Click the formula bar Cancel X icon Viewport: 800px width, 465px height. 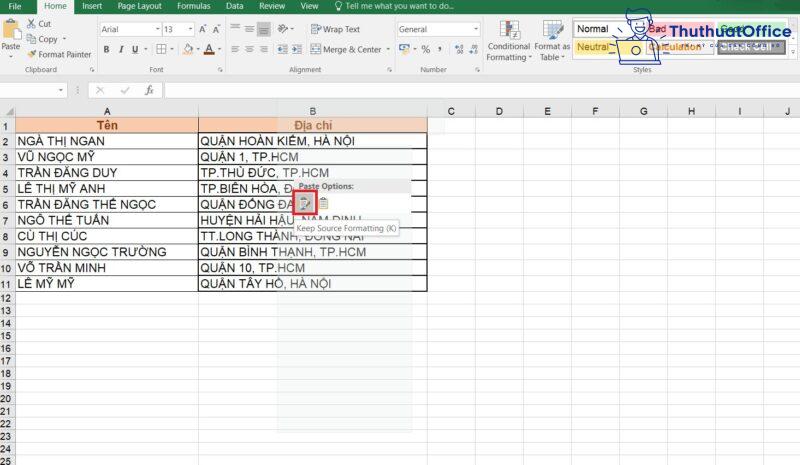click(100, 90)
